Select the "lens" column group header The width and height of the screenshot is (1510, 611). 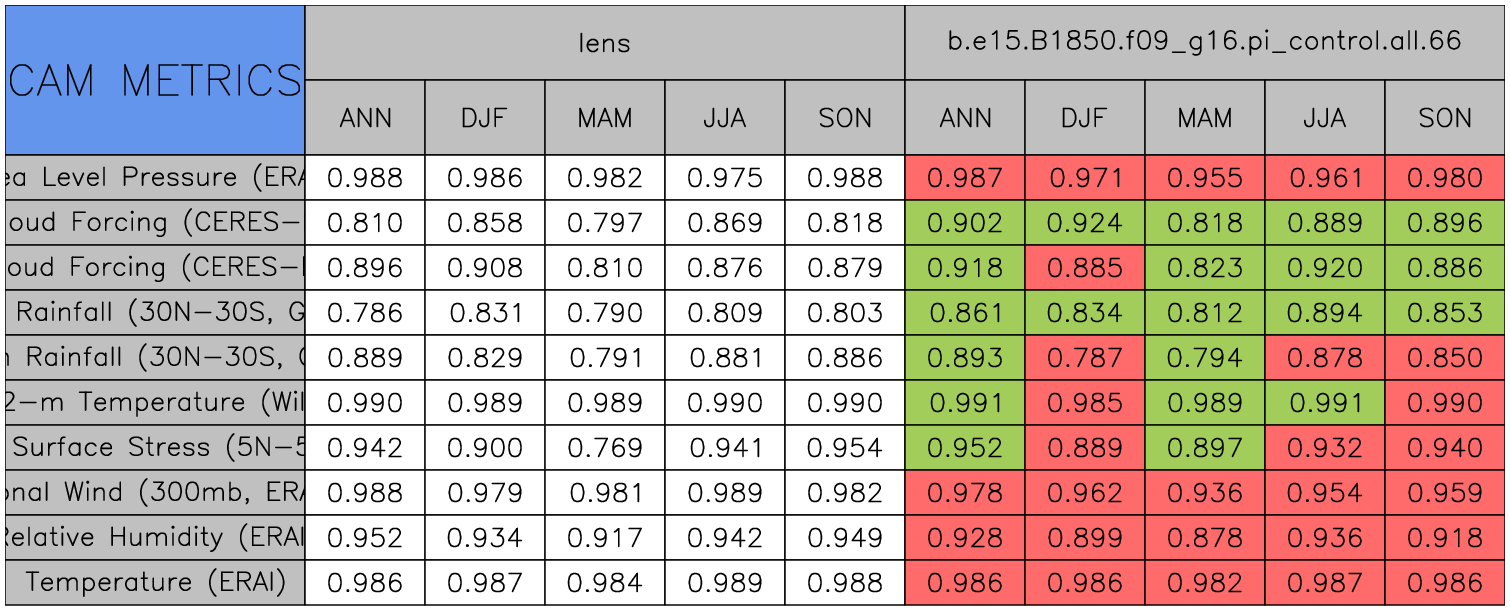pyautogui.click(x=604, y=42)
